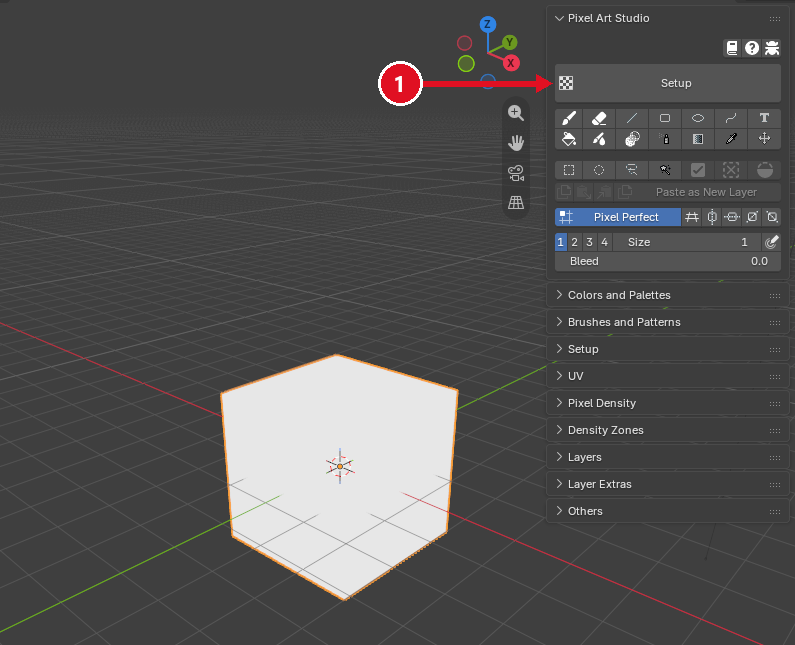
Task: Expand the collapsed Setup sub-panel
Action: tap(668, 349)
